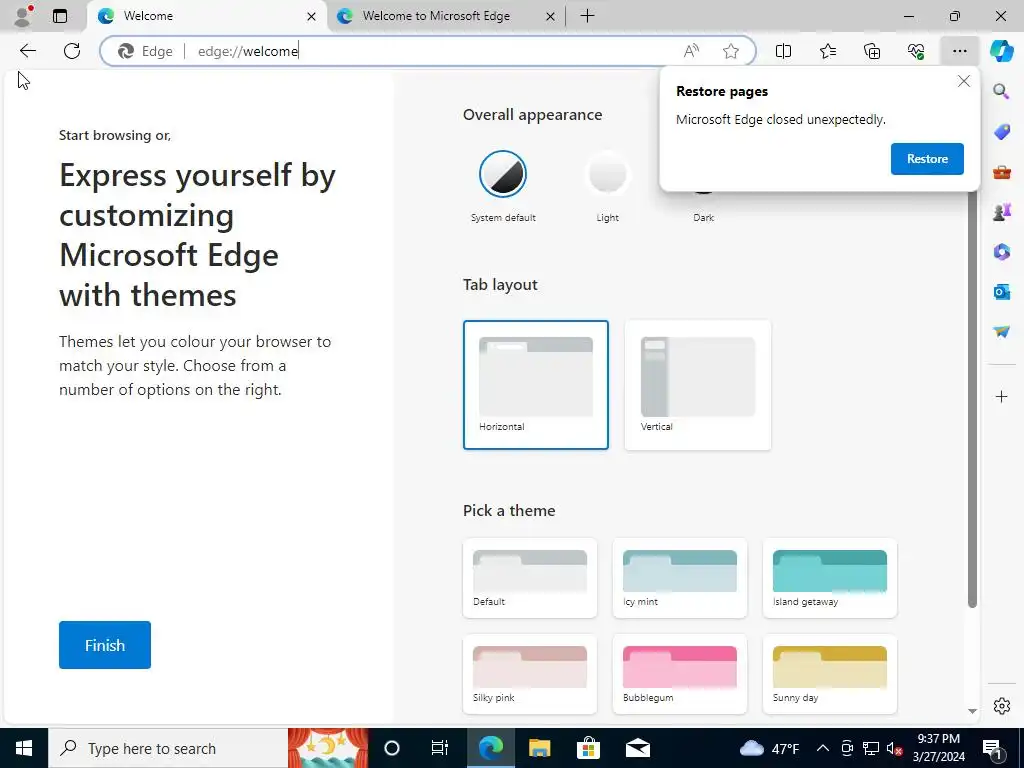Pick the Bubblegum theme

(x=680, y=674)
